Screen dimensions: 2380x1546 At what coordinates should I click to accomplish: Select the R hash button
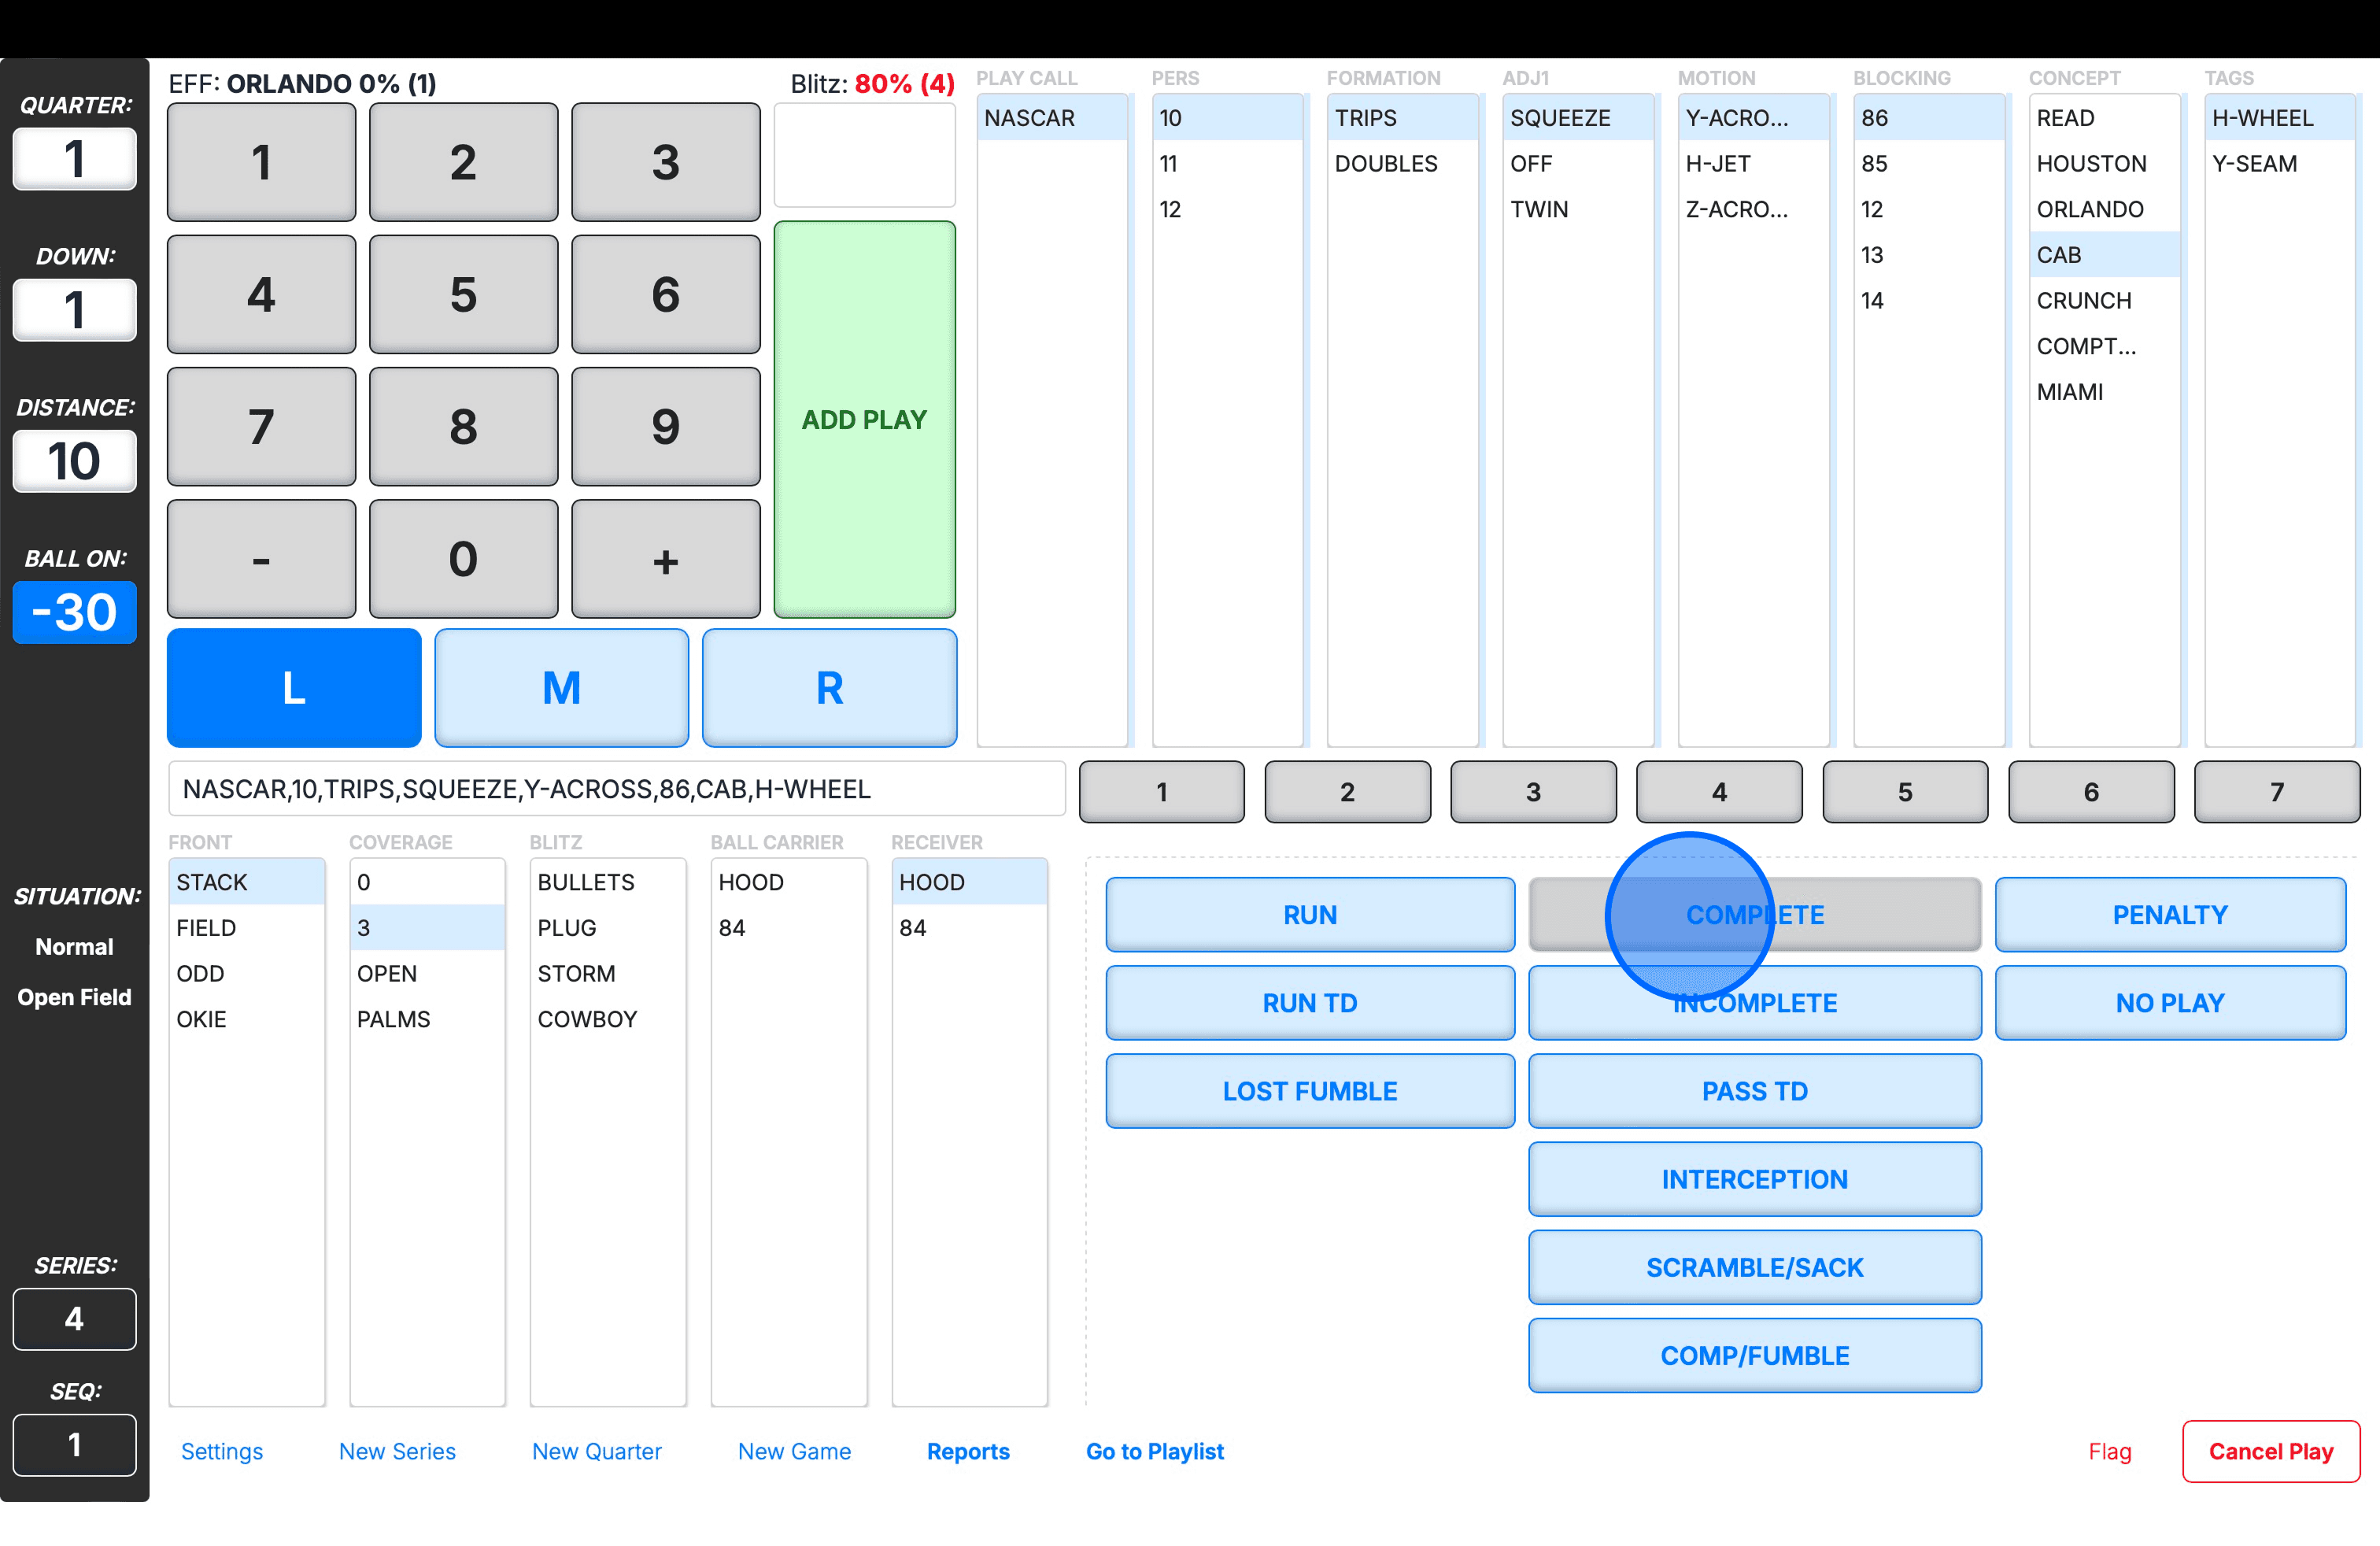(x=830, y=688)
